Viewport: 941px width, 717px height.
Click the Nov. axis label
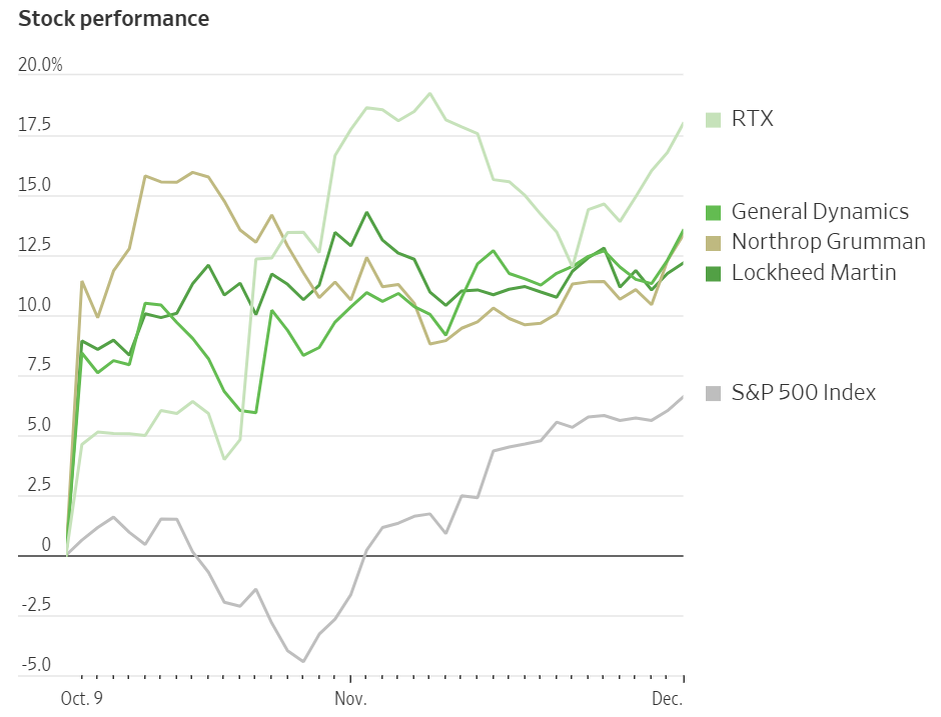point(350,698)
